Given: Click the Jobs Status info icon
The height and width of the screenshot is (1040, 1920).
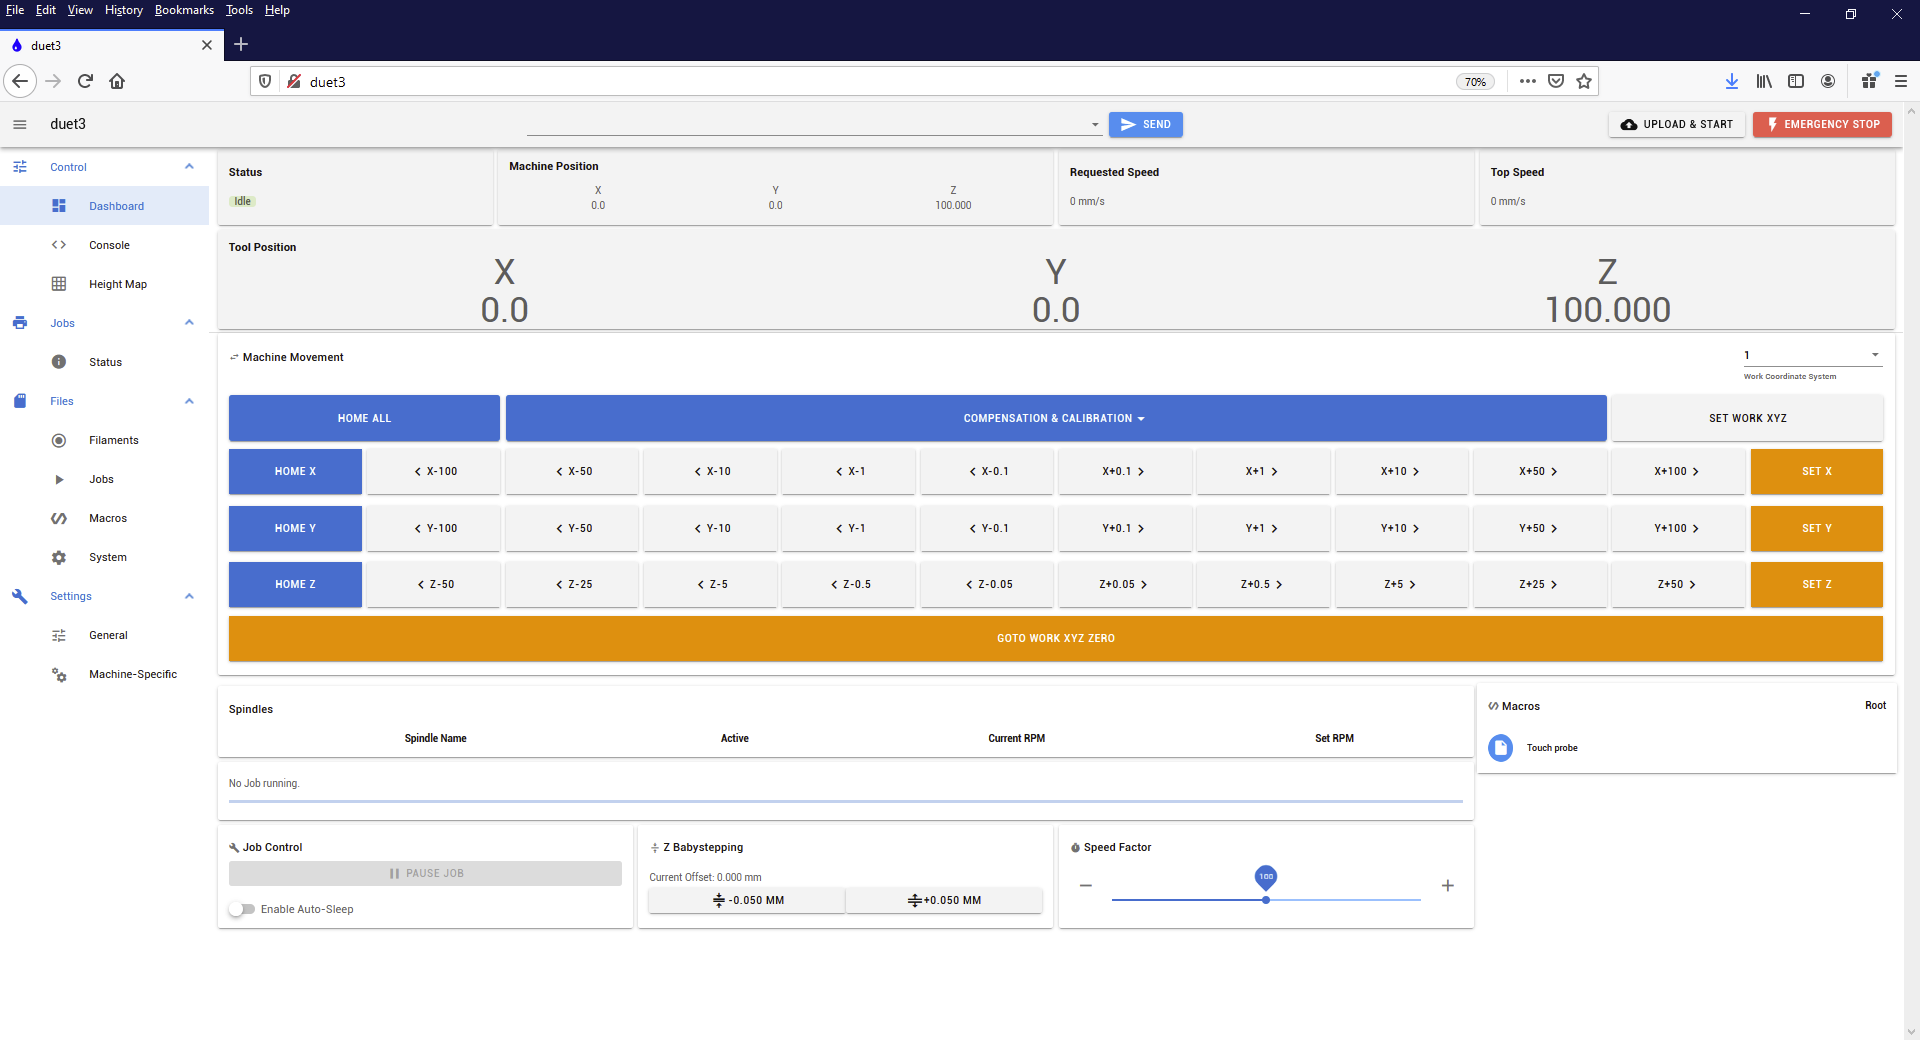Looking at the screenshot, I should pos(59,362).
